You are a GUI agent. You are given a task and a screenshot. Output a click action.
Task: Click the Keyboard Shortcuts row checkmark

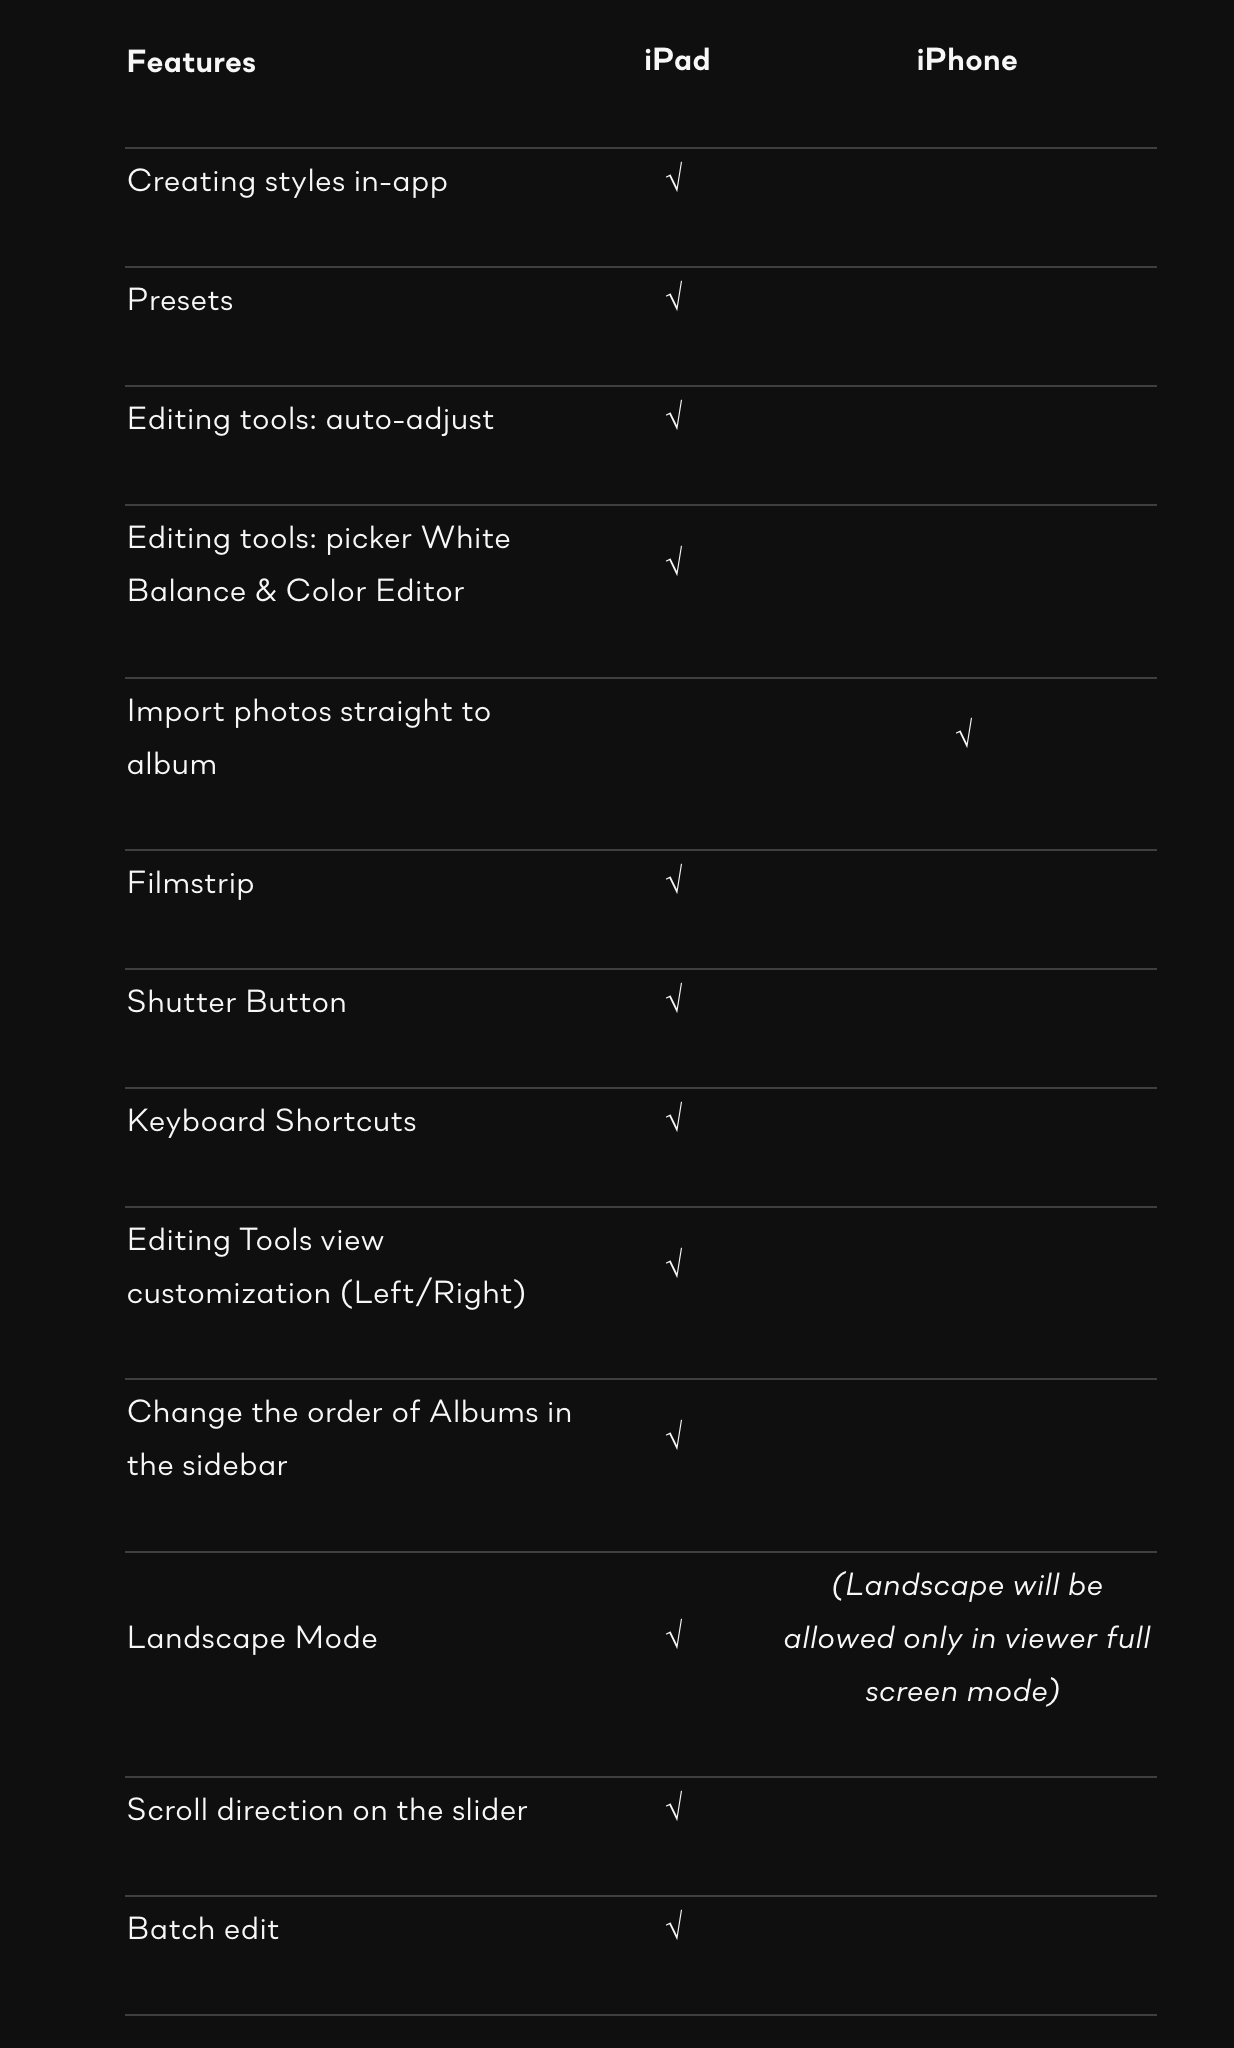tap(675, 1119)
